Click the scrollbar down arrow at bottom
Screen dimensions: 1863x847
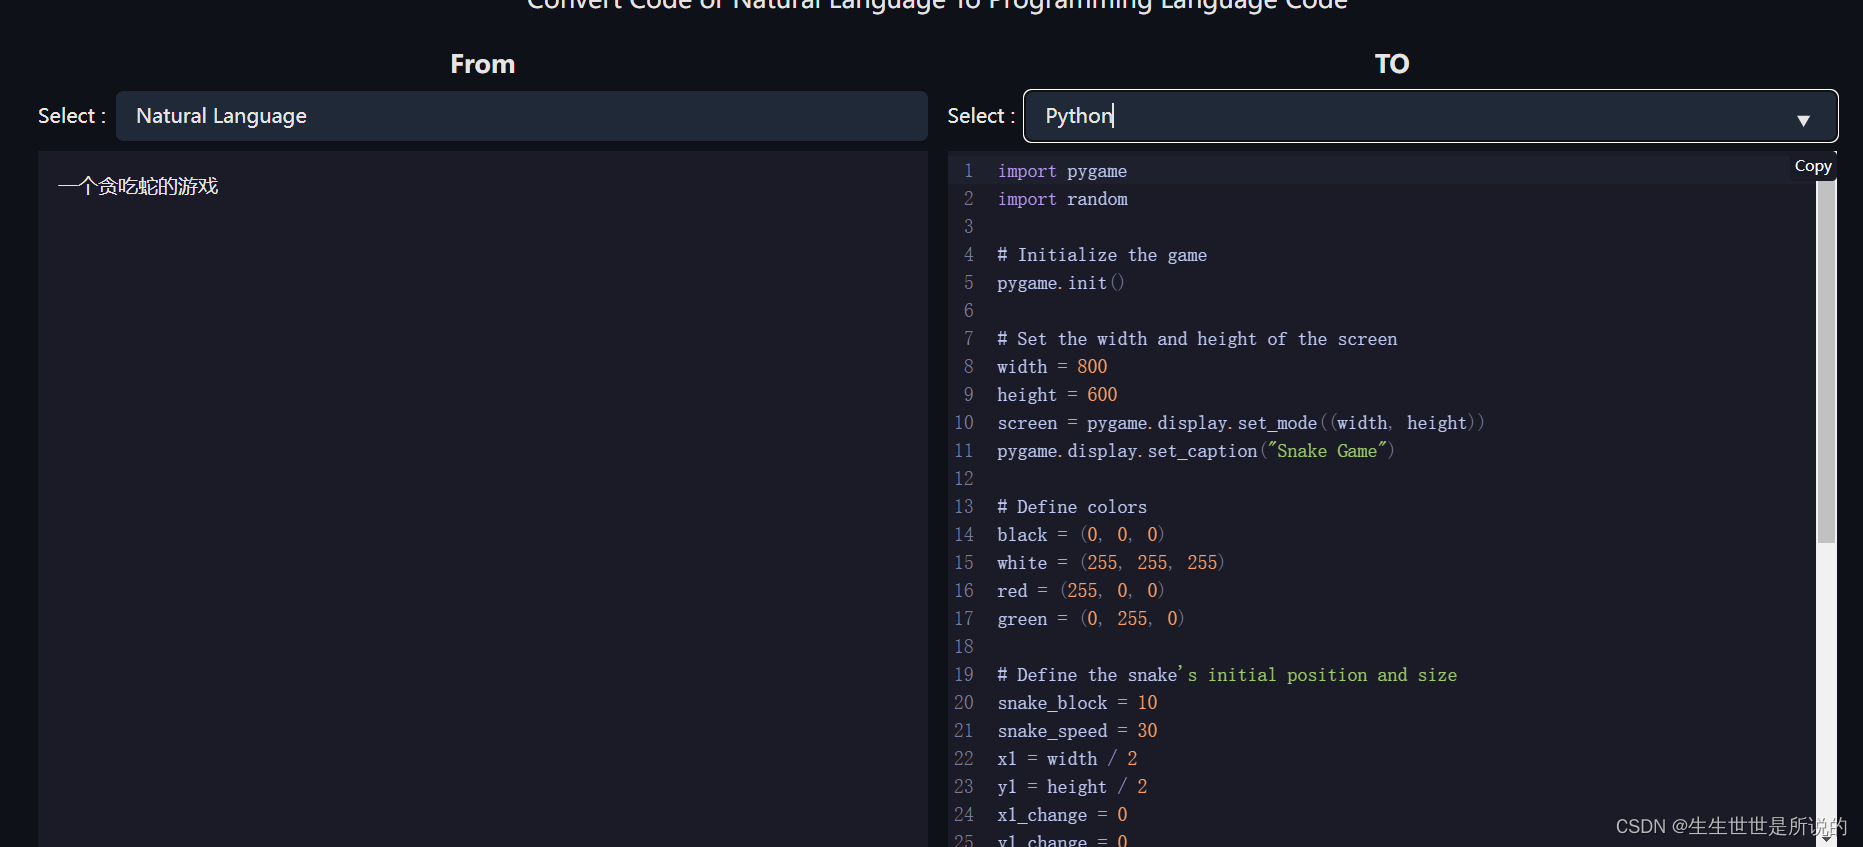1826,839
